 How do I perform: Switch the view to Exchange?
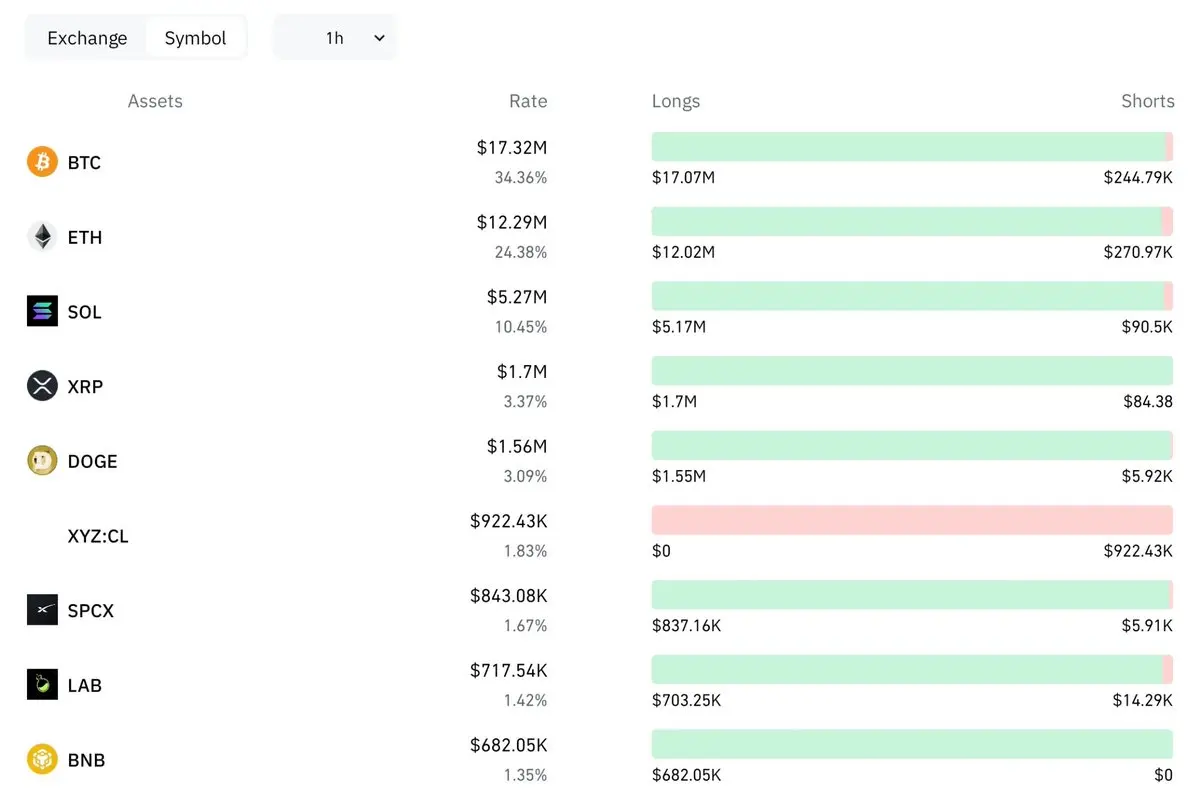pos(87,38)
